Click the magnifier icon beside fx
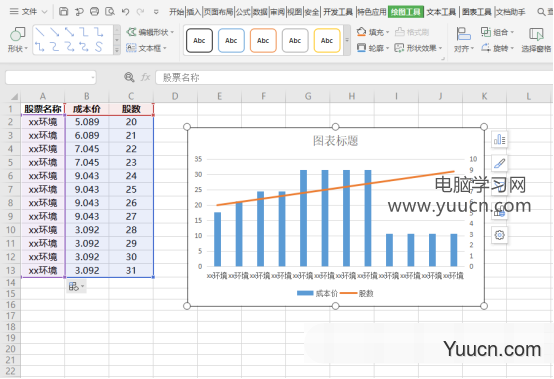 tap(129, 77)
